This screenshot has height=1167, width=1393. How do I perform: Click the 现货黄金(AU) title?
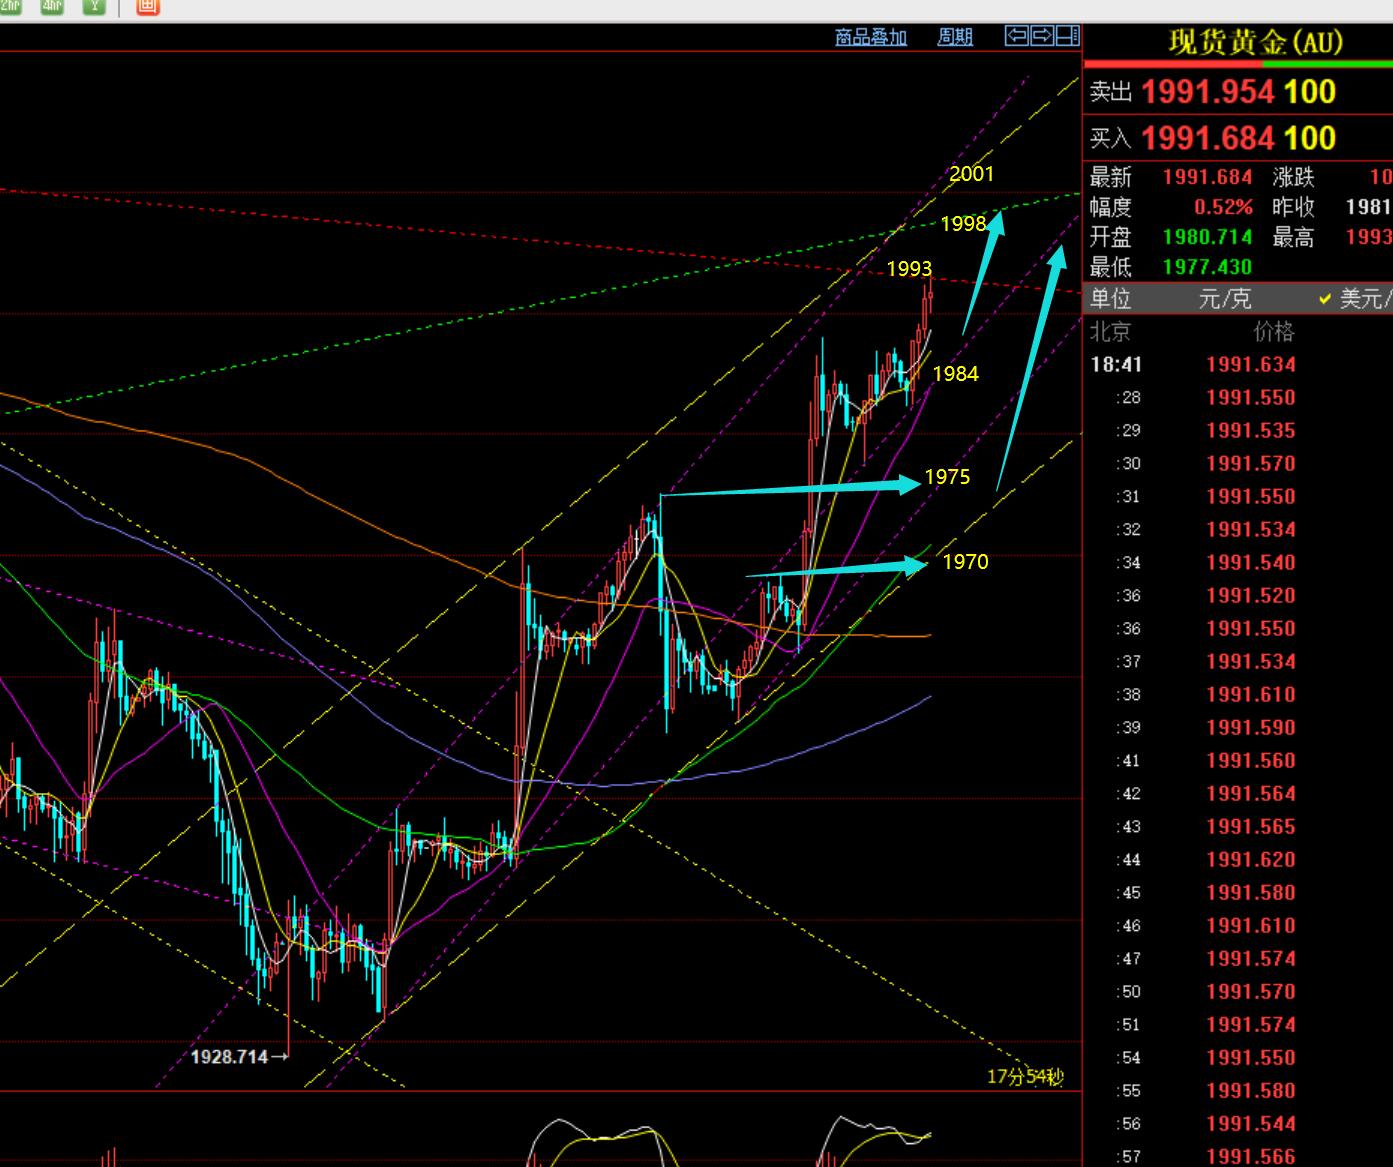[1256, 42]
